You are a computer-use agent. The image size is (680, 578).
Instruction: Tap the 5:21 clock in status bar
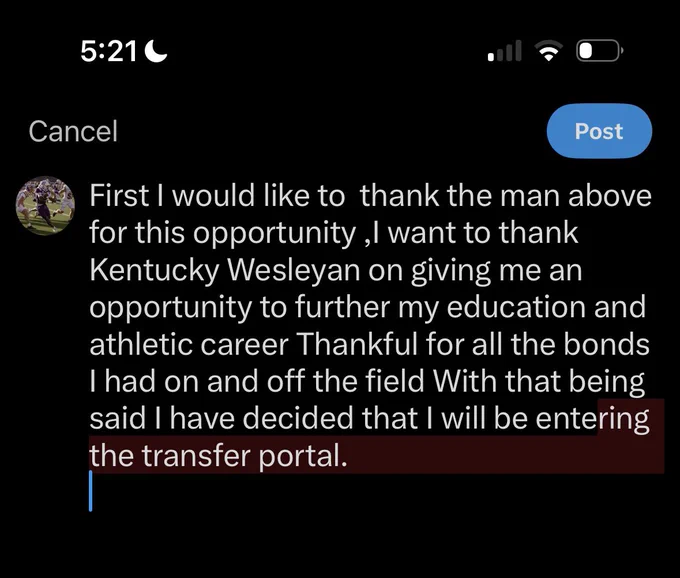point(109,52)
